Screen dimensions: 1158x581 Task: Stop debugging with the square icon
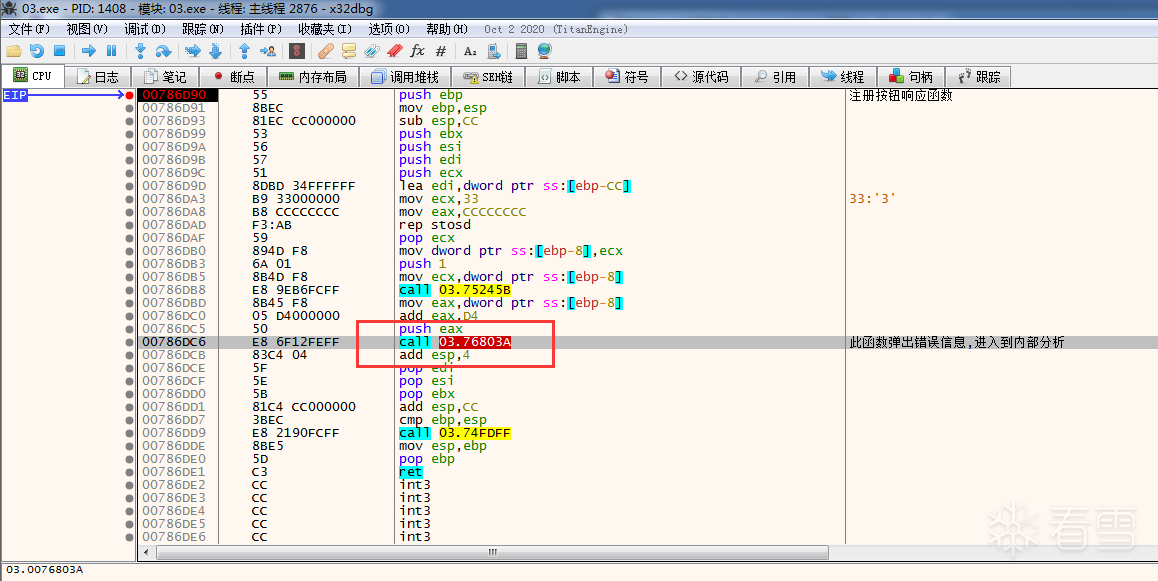click(x=59, y=51)
